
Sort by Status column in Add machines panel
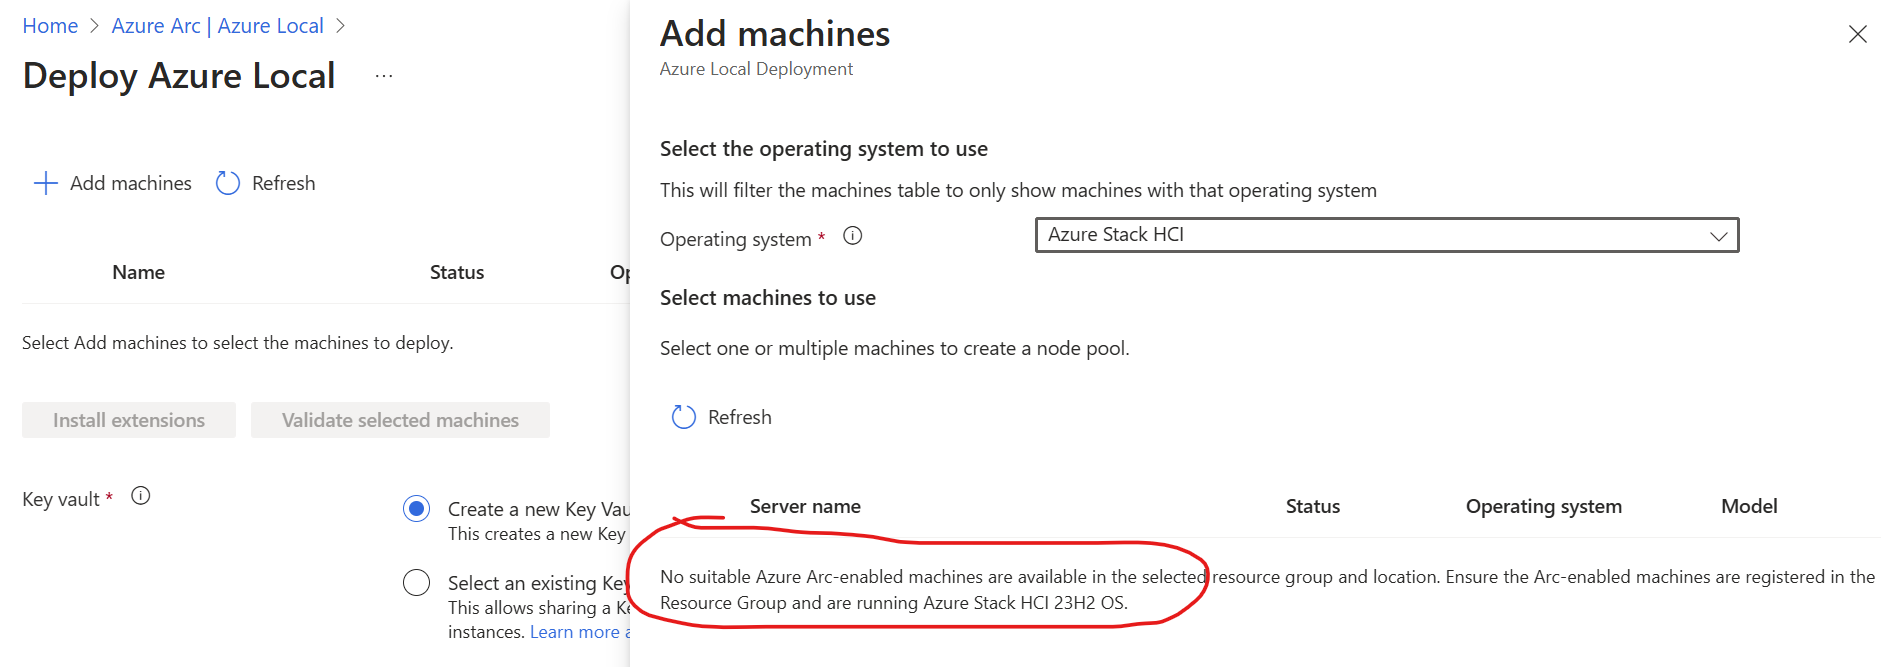coord(1312,506)
